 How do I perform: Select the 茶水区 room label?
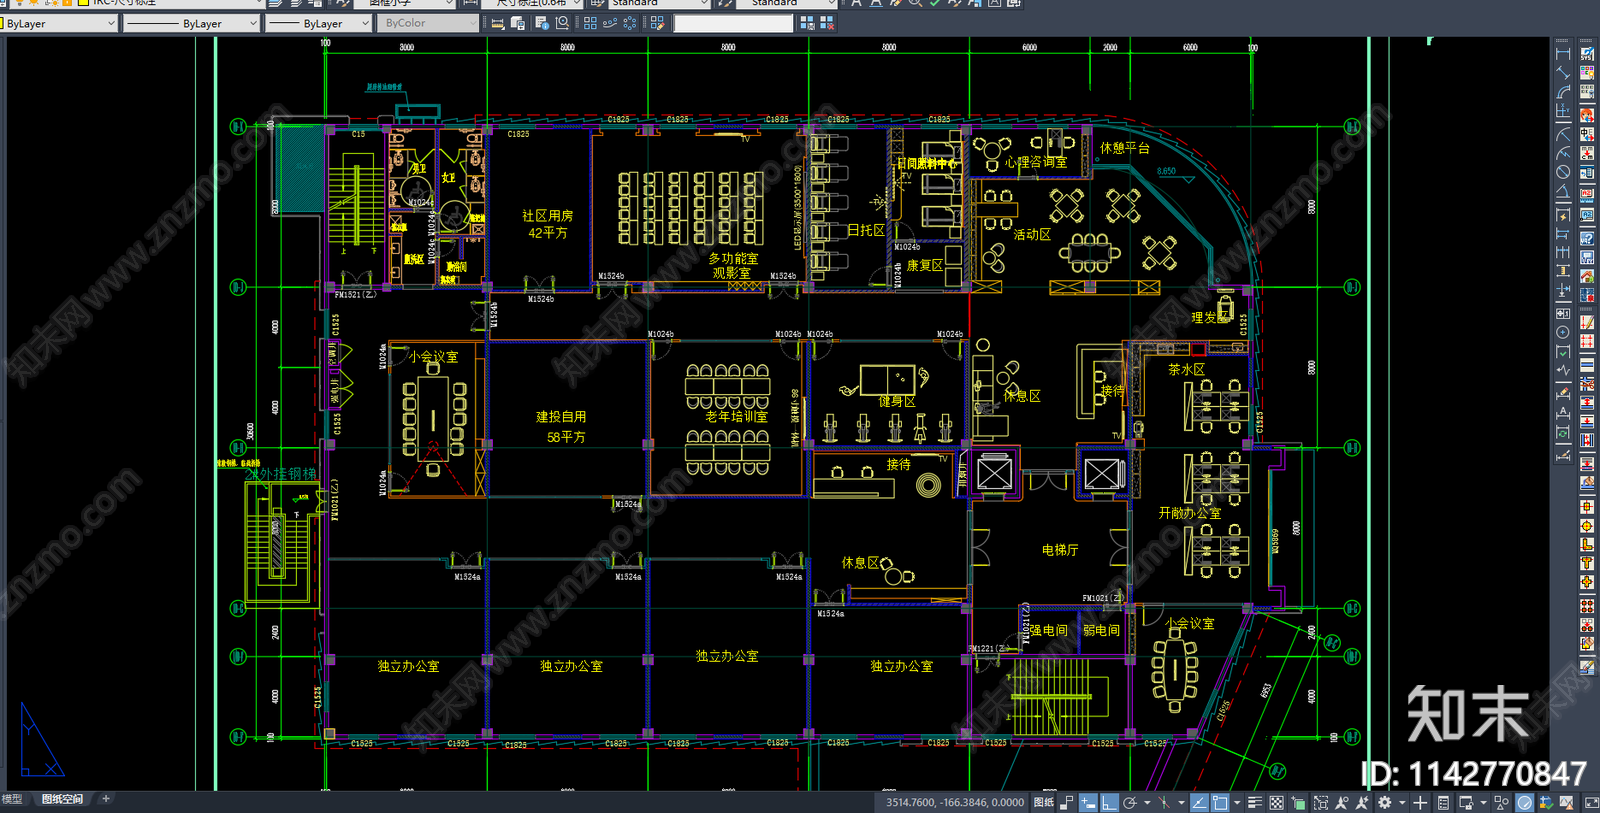point(1187,370)
